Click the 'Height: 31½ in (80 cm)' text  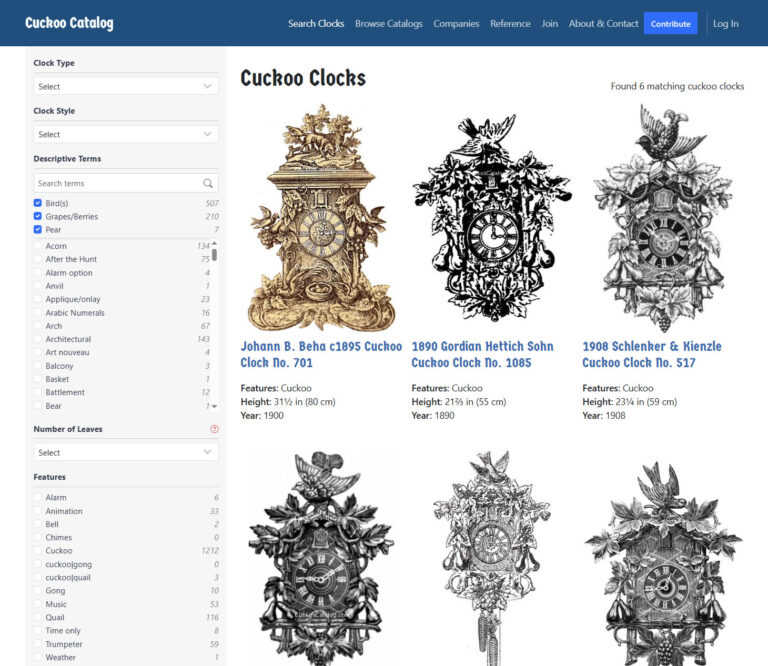pyautogui.click(x=288, y=402)
